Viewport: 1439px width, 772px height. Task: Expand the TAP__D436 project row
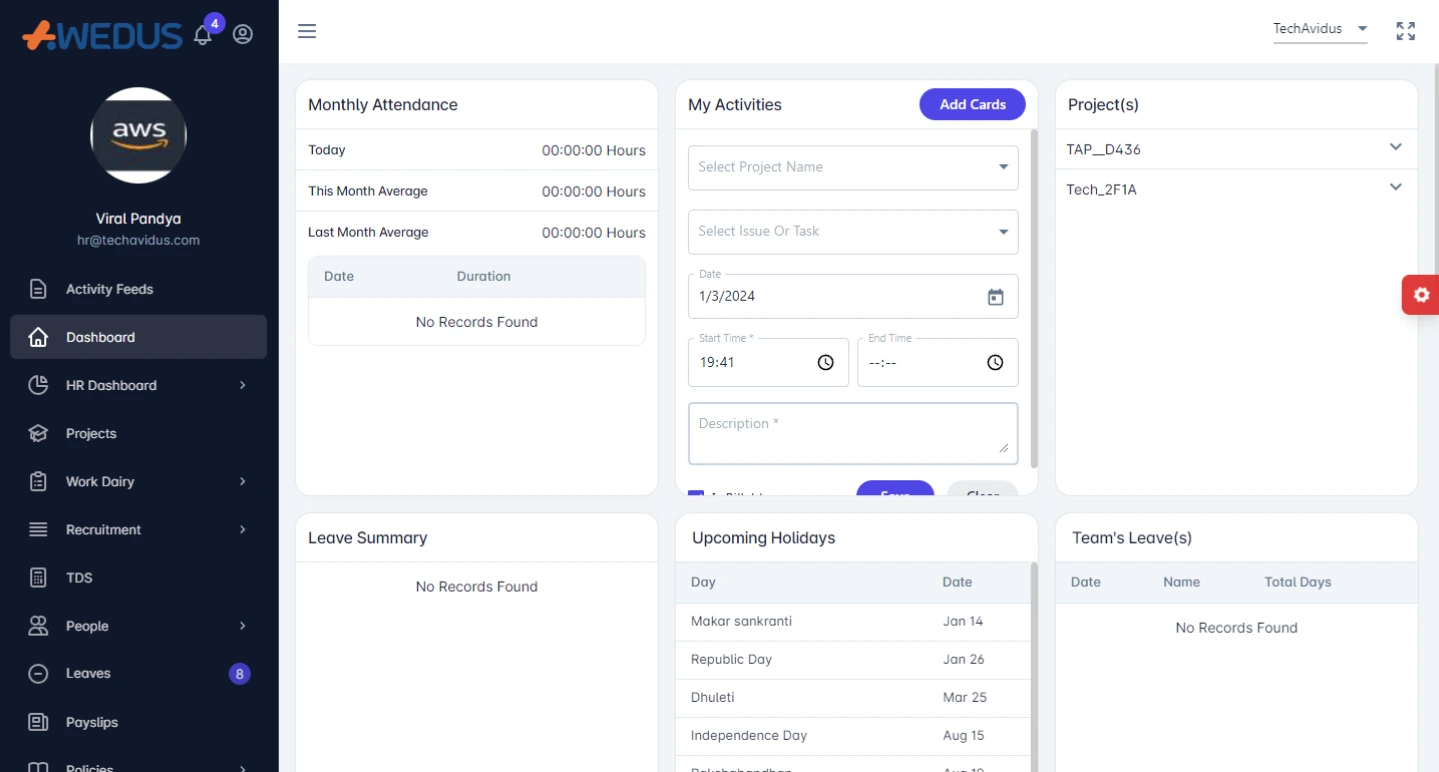(1395, 148)
